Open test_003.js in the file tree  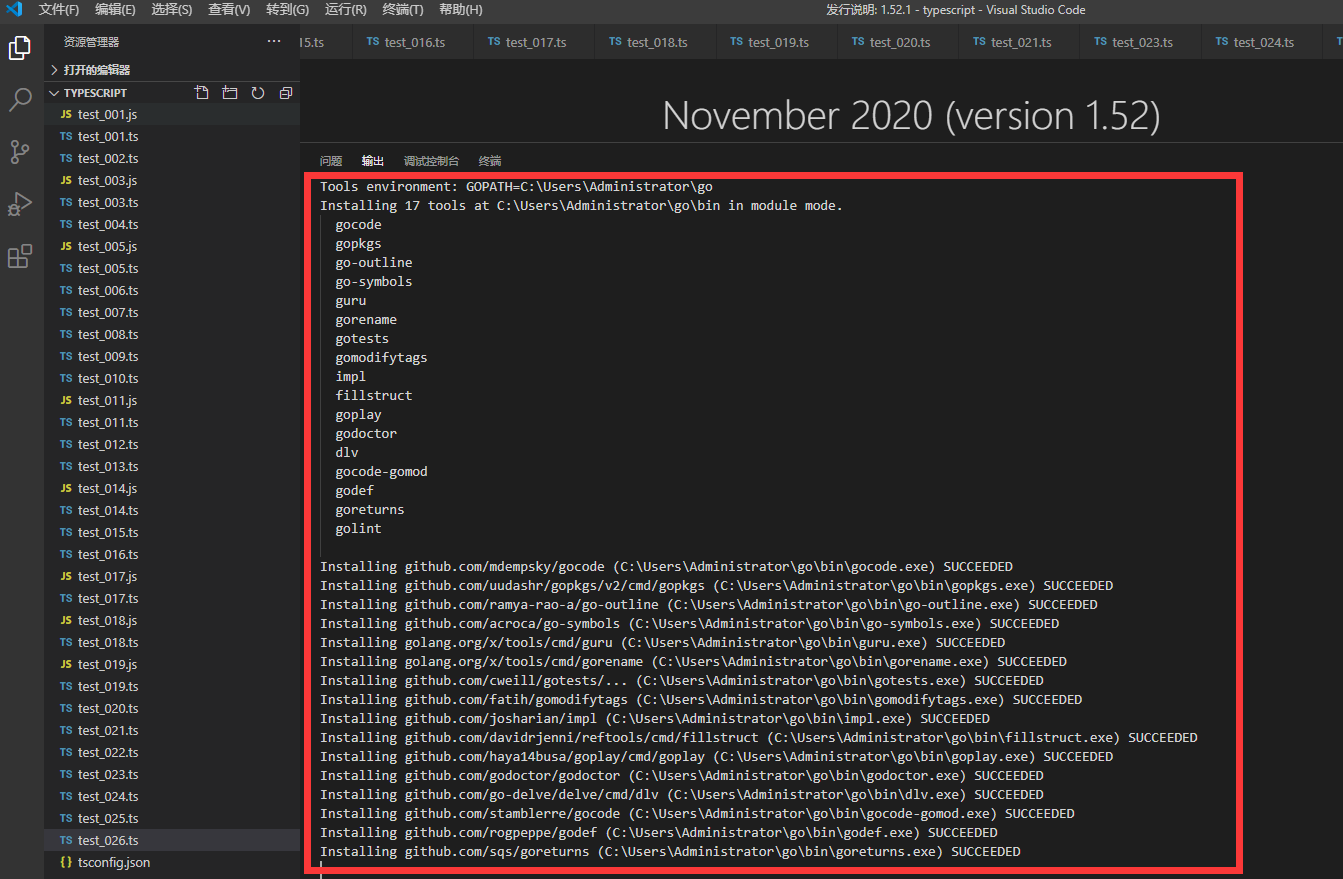click(x=172, y=180)
